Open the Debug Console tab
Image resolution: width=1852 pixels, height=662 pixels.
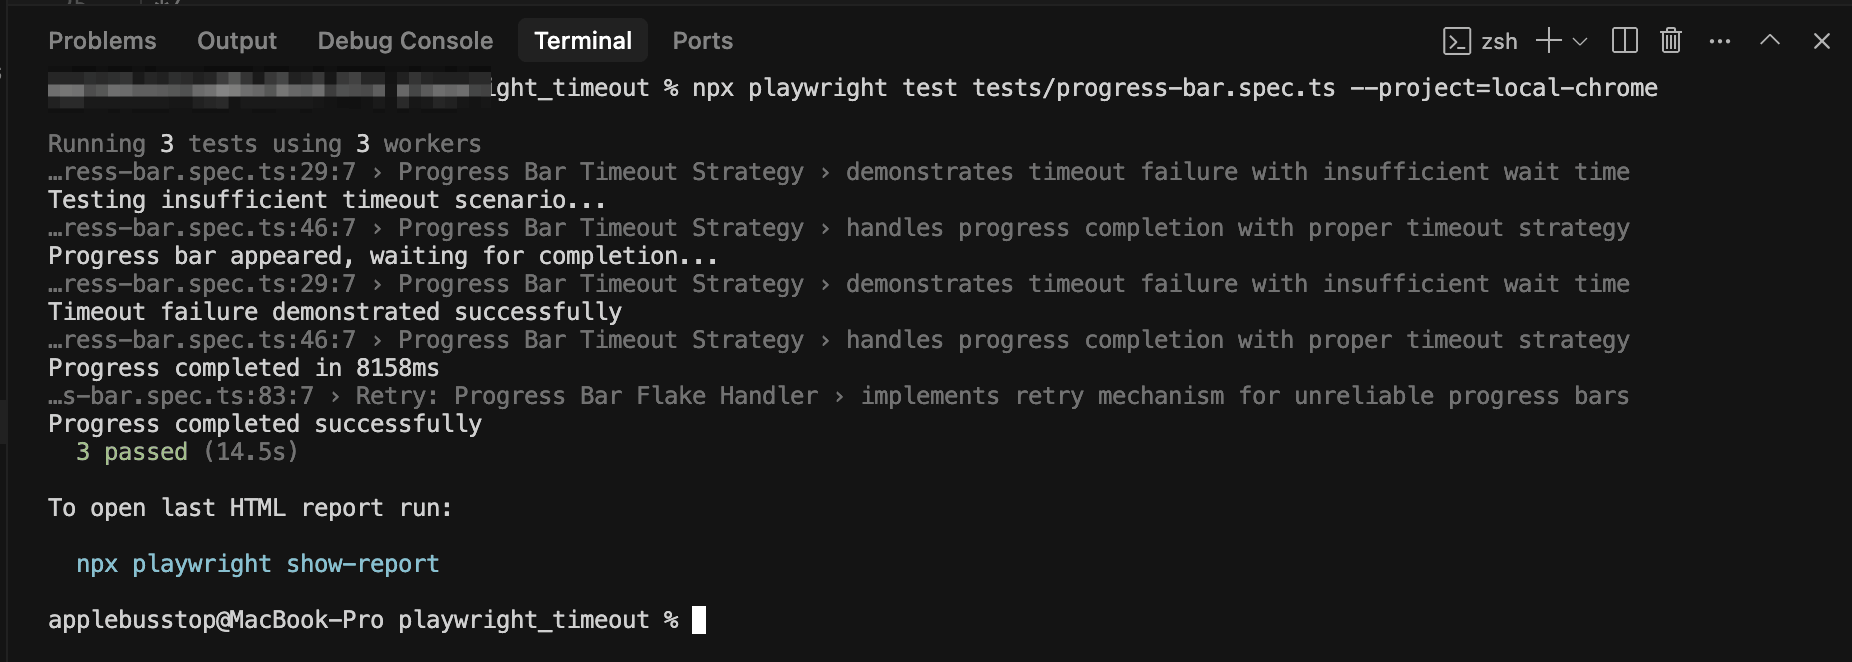[x=405, y=40]
